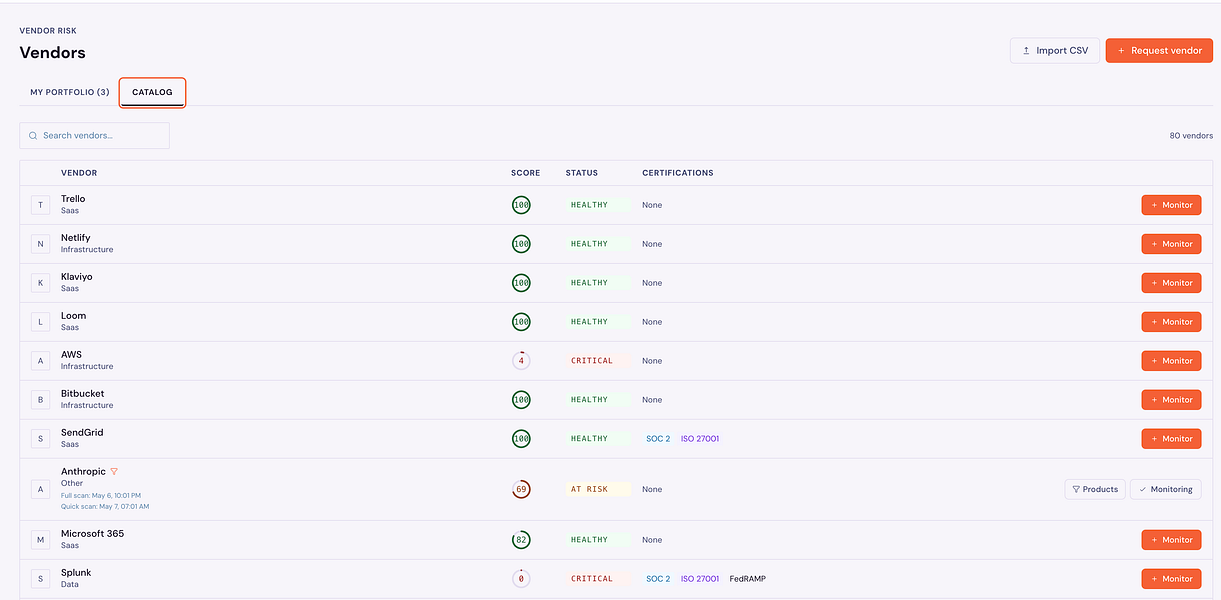1221x600 pixels.
Task: Open the Products filter for Anthropic
Action: (x=1095, y=490)
